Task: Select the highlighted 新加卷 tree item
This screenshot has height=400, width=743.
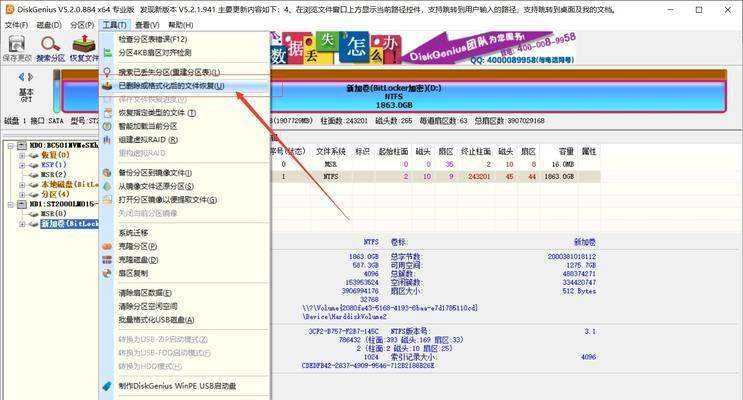Action: 69,224
